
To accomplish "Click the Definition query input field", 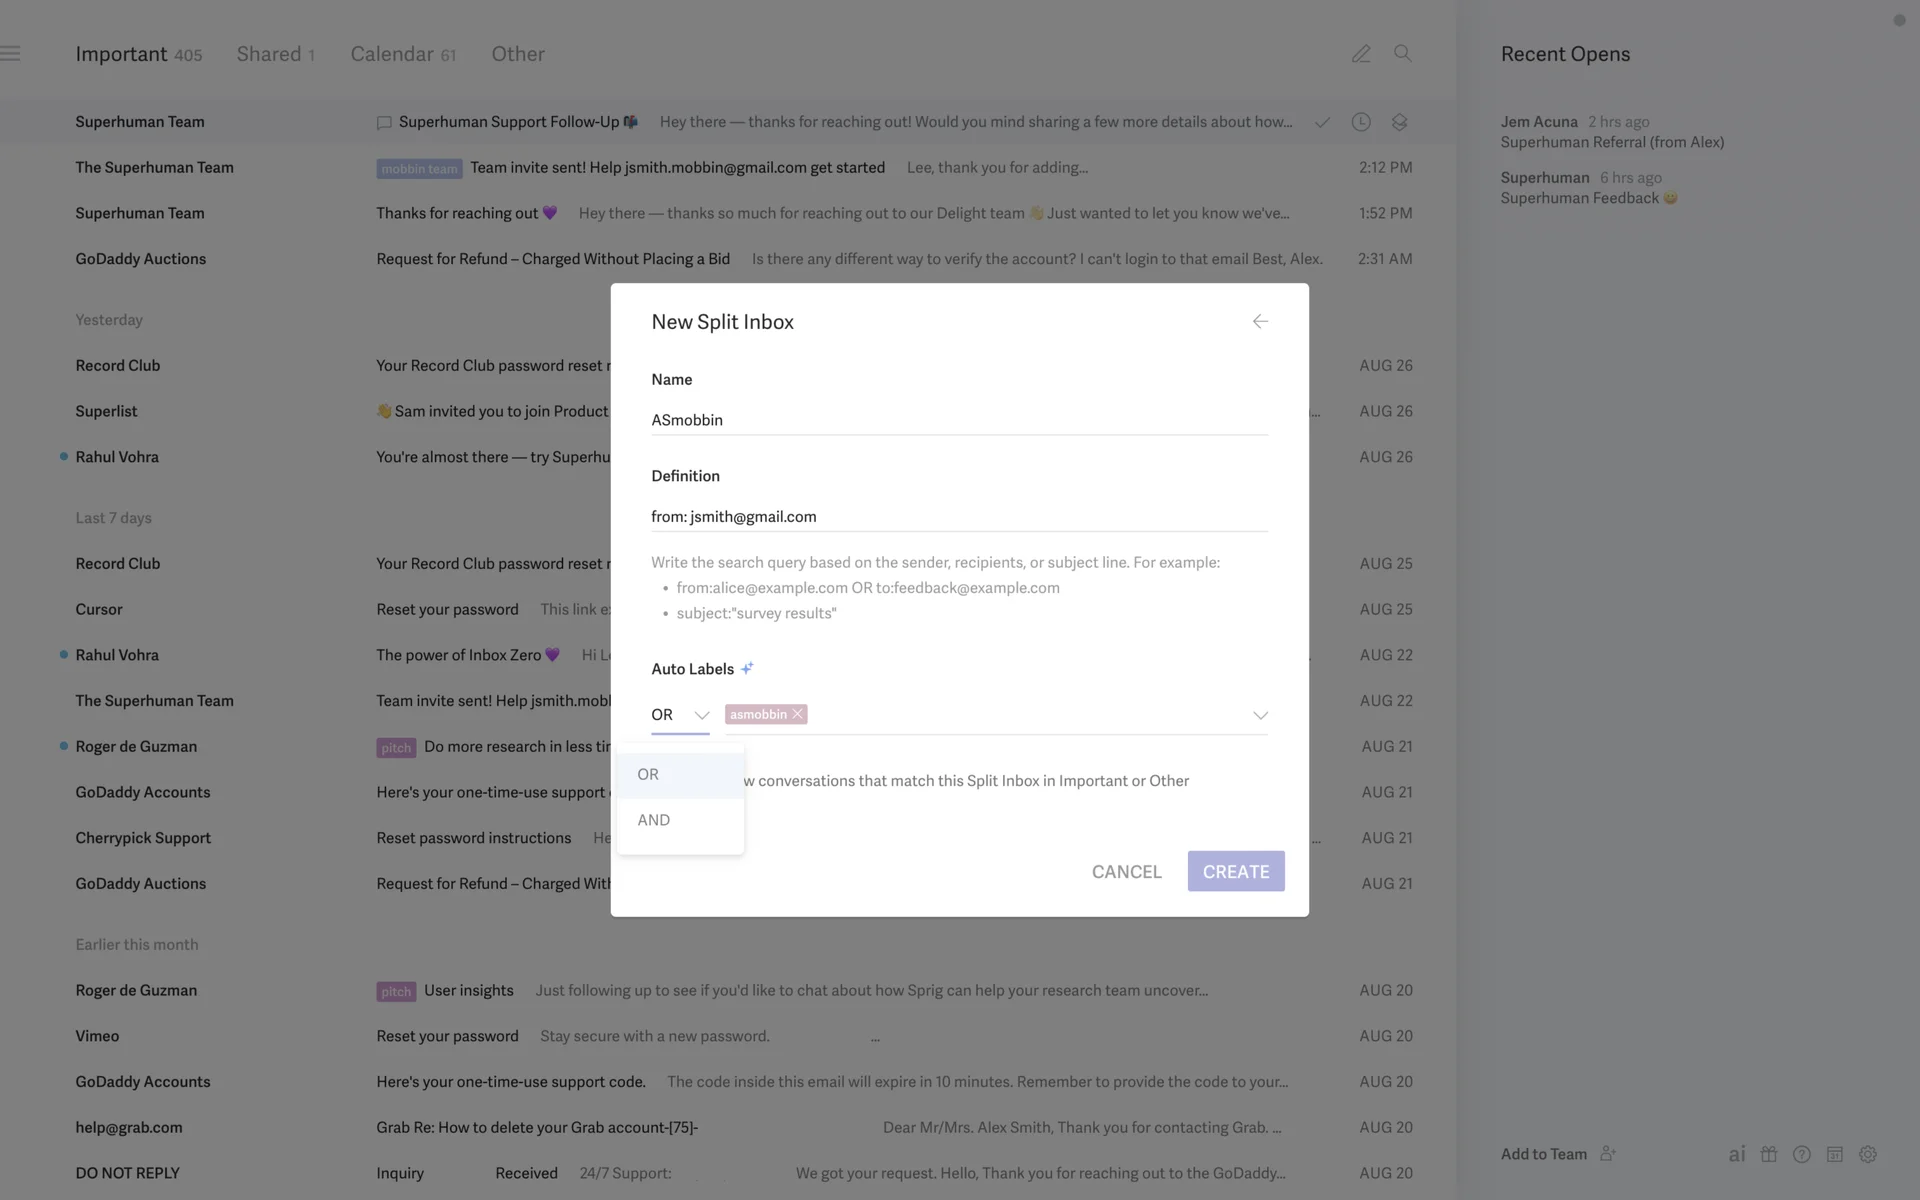I will click(x=958, y=516).
